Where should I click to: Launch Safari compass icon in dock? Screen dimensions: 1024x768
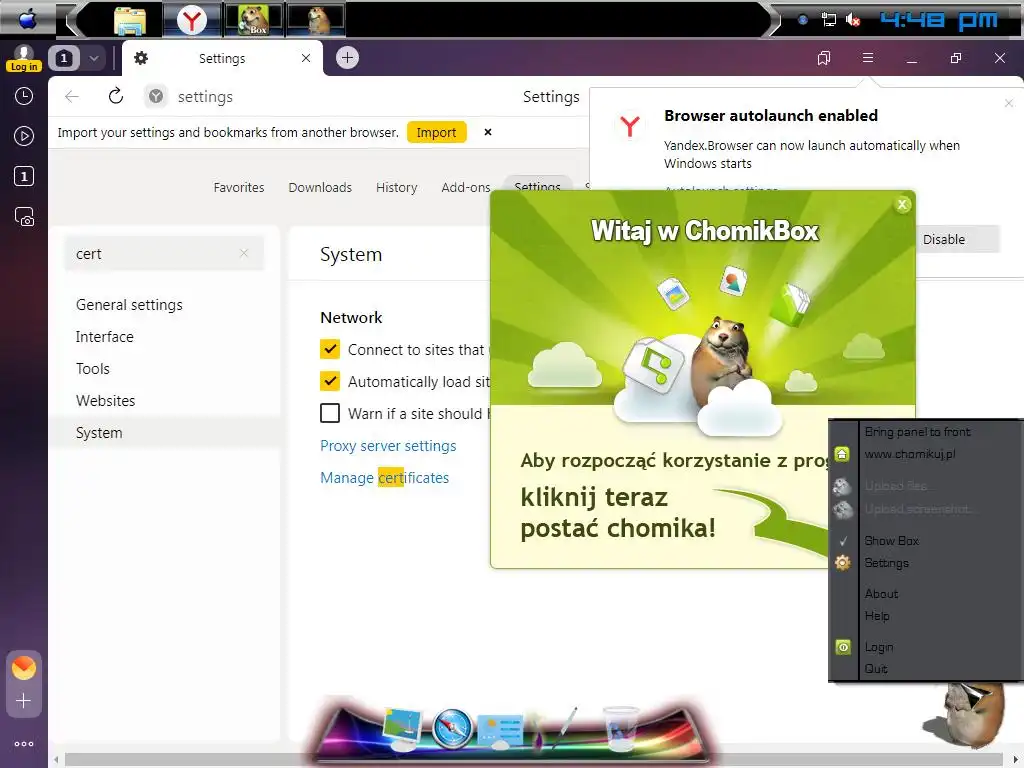[452, 728]
